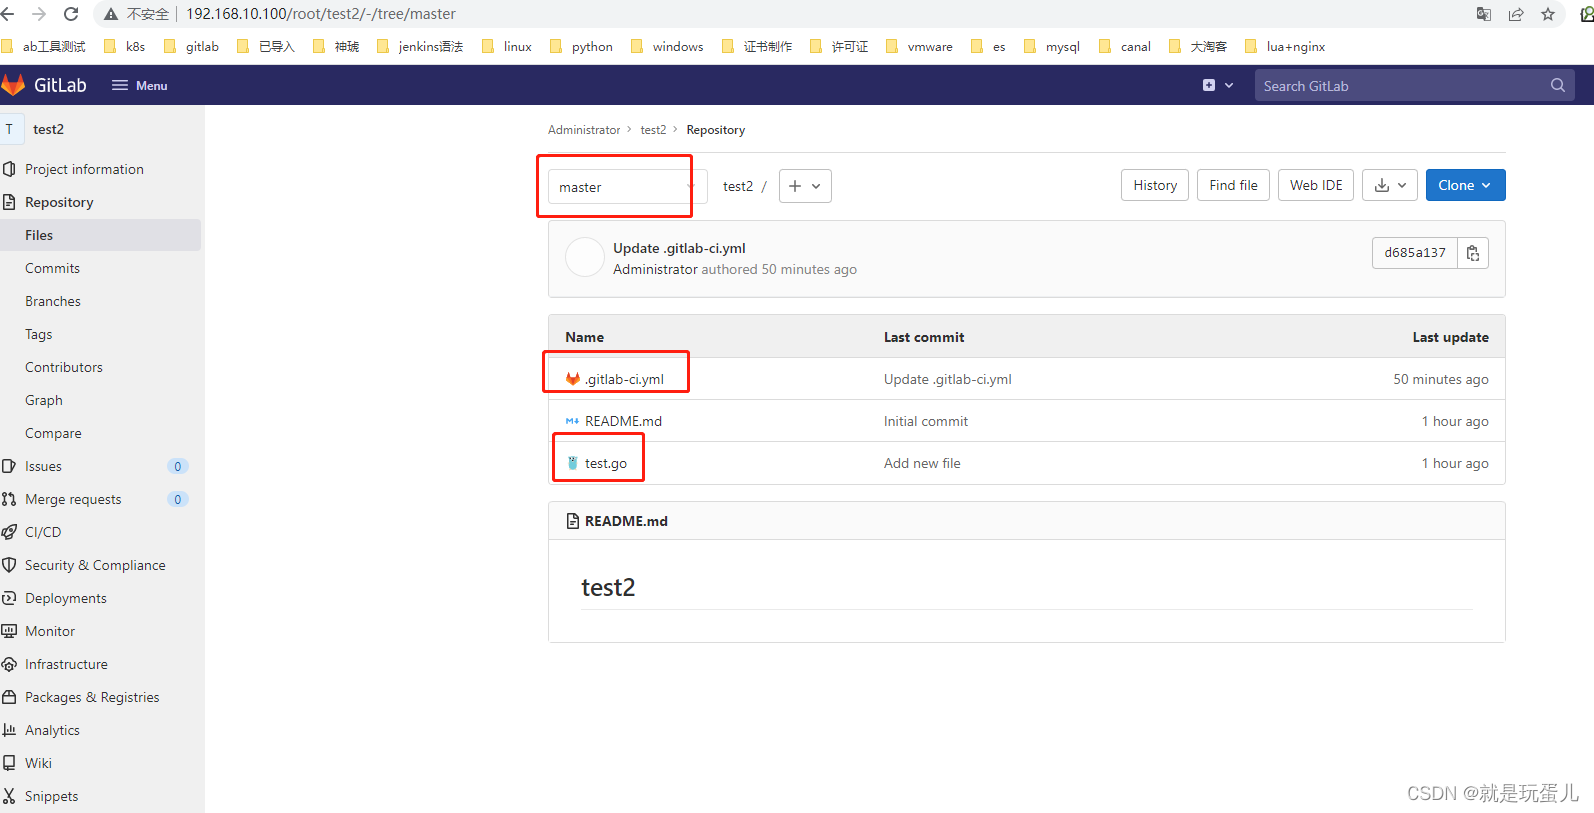Open Security & Compliance section
Image resolution: width=1594 pixels, height=813 pixels.
click(95, 565)
